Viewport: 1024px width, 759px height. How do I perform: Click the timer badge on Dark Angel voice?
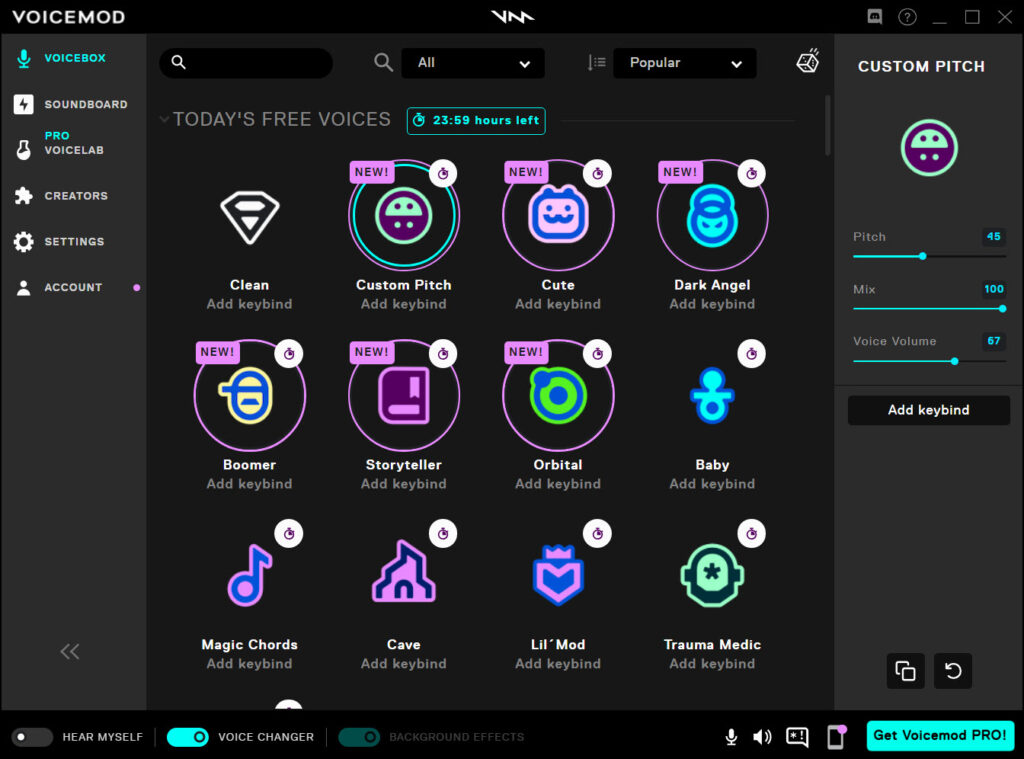coord(751,173)
